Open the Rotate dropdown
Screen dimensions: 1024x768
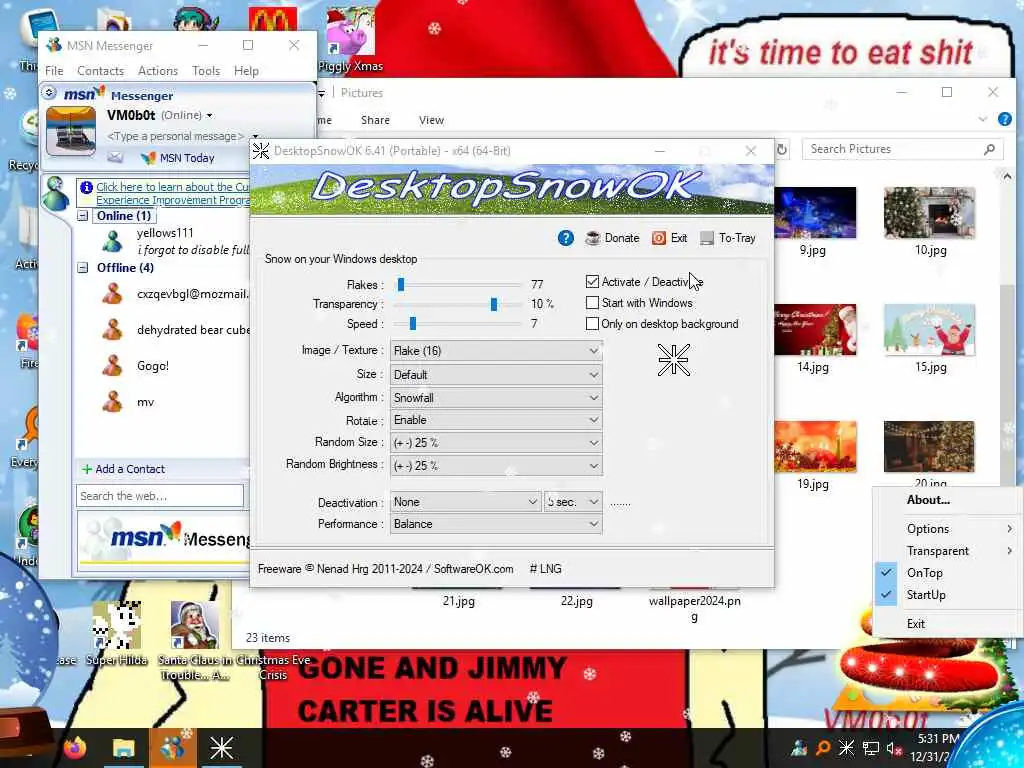pyautogui.click(x=496, y=420)
